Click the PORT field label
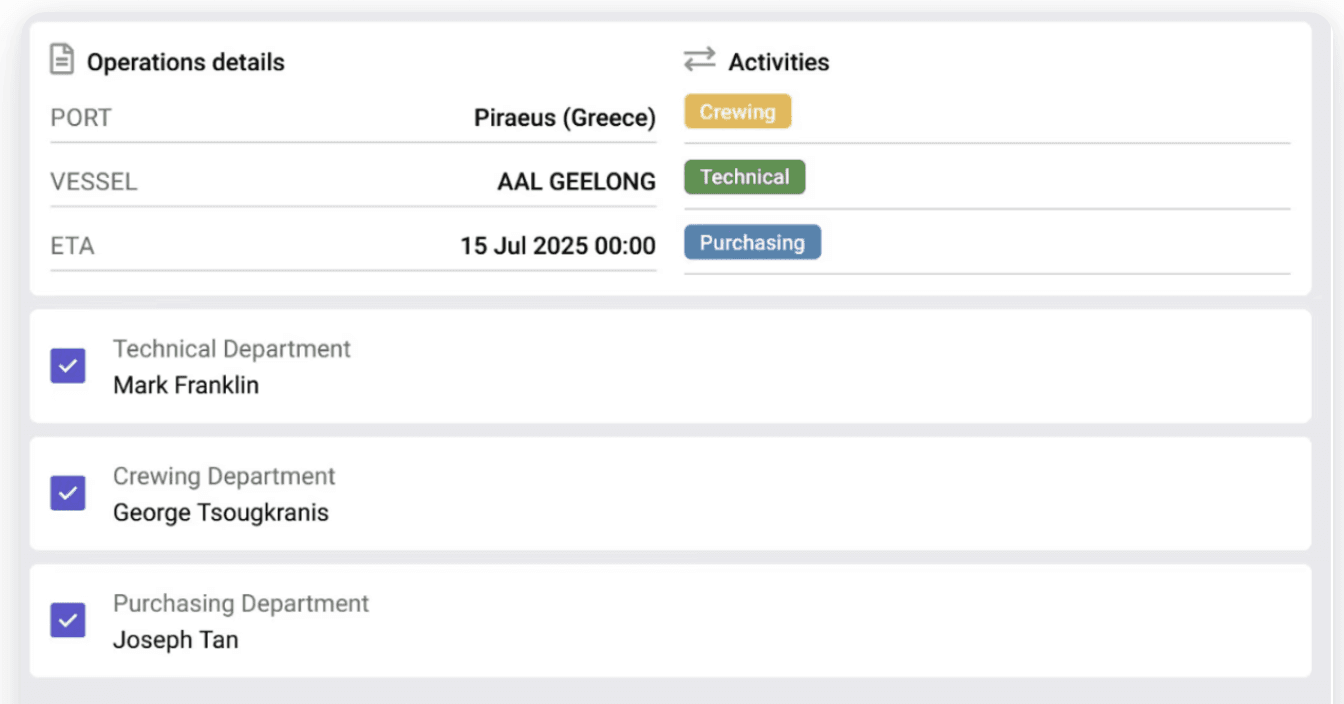This screenshot has height=704, width=1344. [80, 118]
